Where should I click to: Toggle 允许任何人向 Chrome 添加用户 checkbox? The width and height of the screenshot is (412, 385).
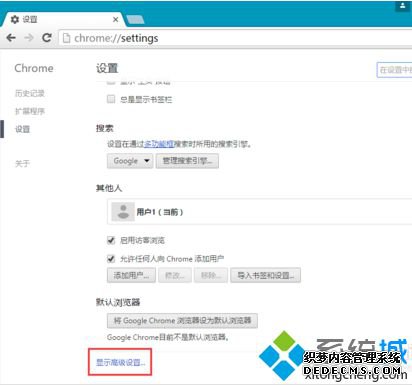[x=111, y=258]
